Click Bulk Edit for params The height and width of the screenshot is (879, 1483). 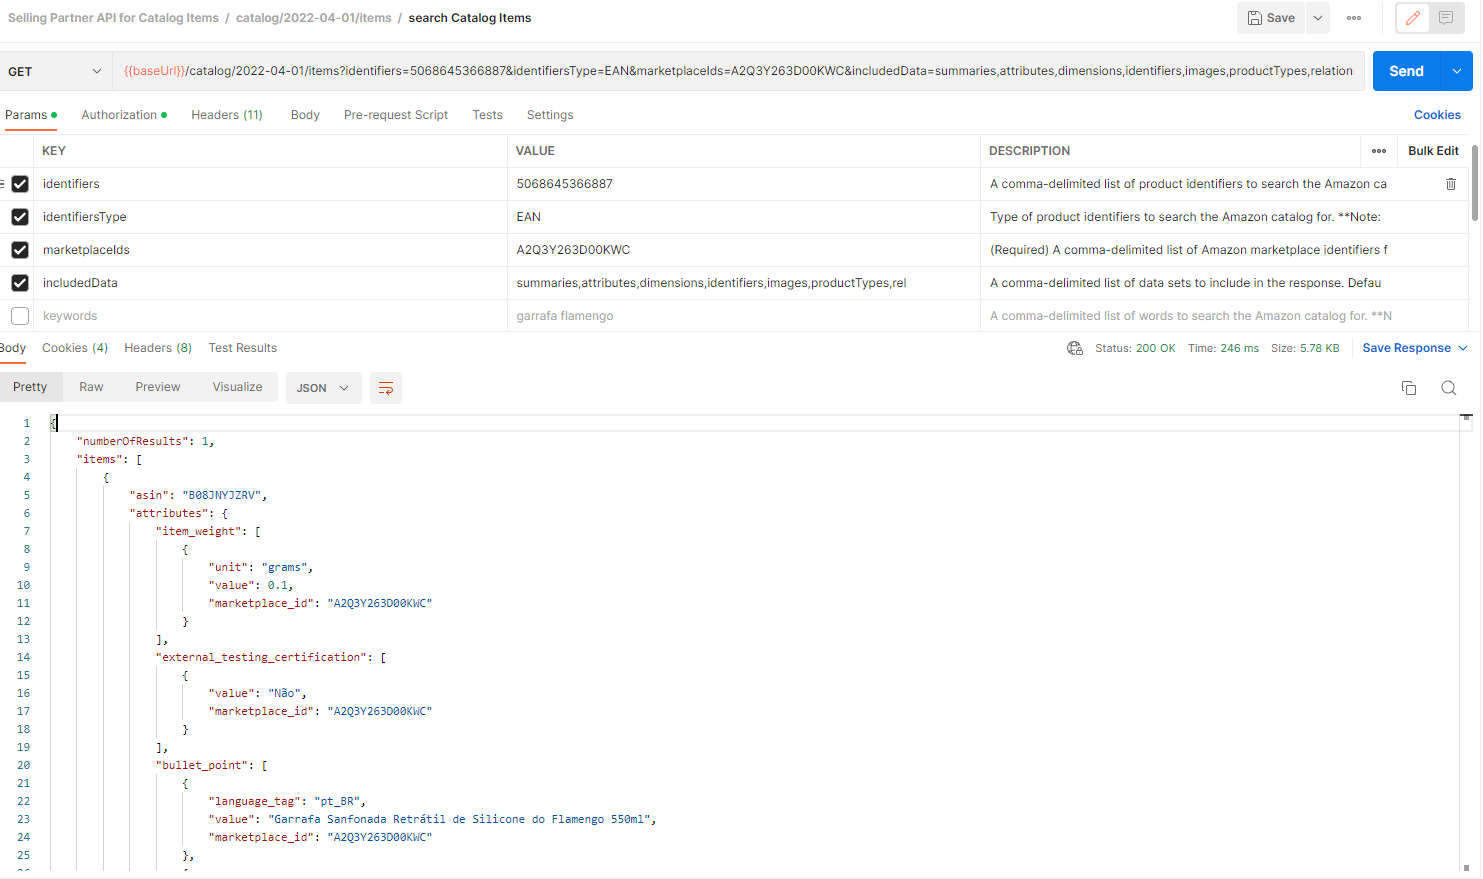pyautogui.click(x=1433, y=151)
